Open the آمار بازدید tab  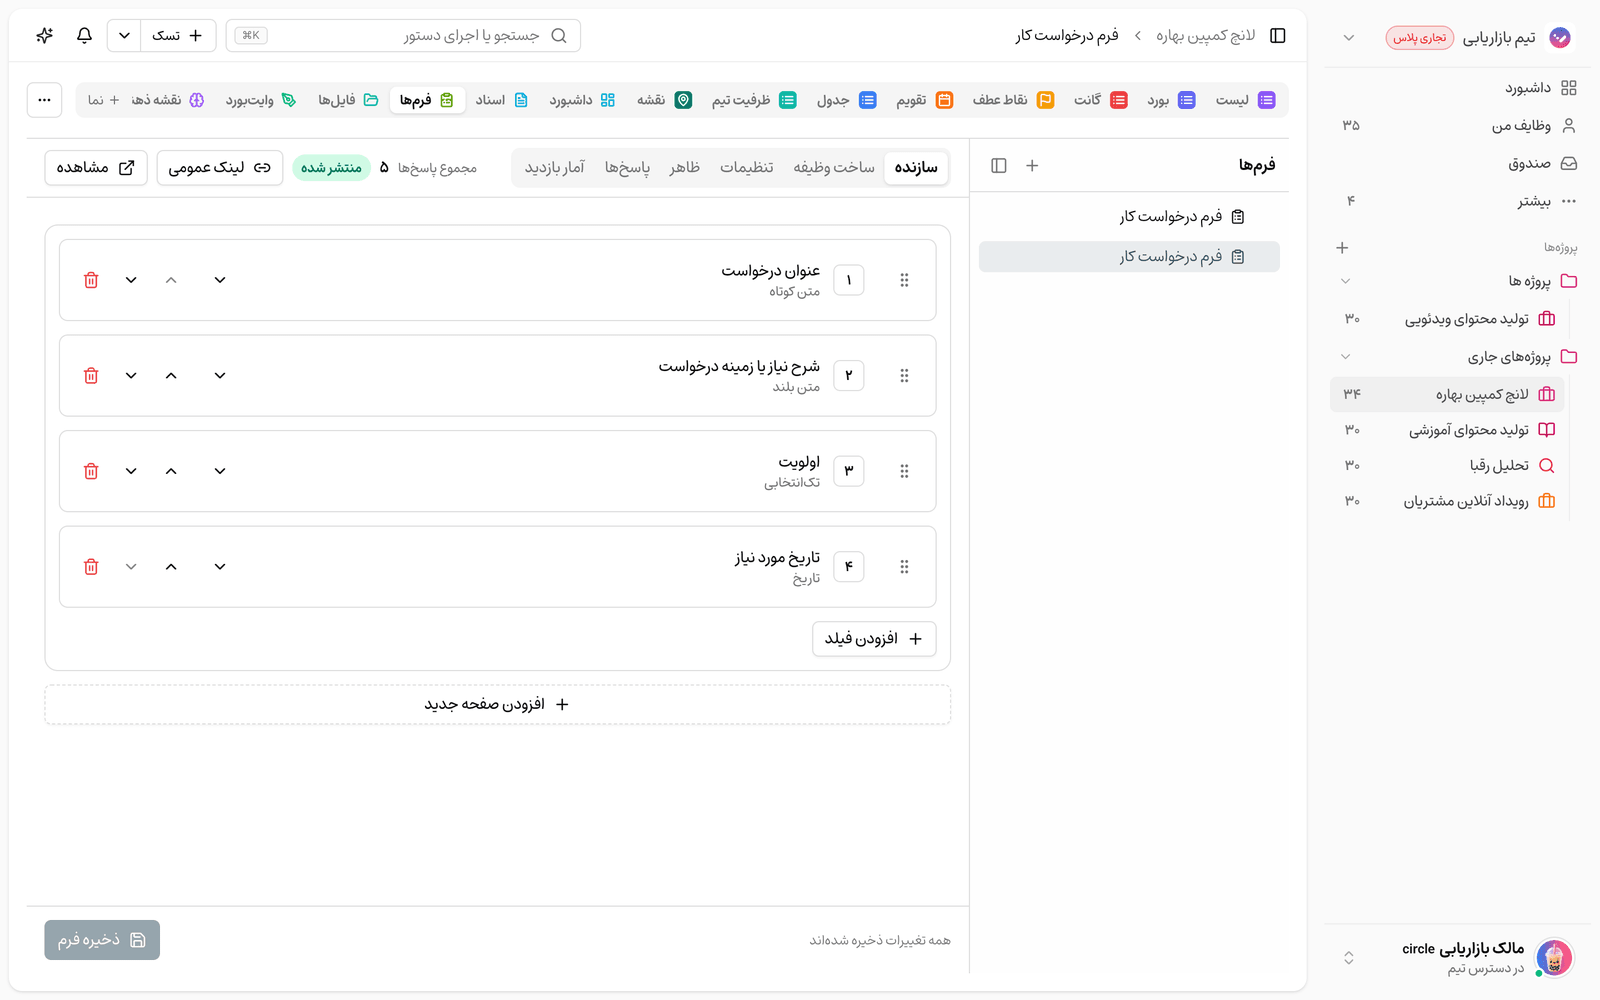click(x=555, y=167)
